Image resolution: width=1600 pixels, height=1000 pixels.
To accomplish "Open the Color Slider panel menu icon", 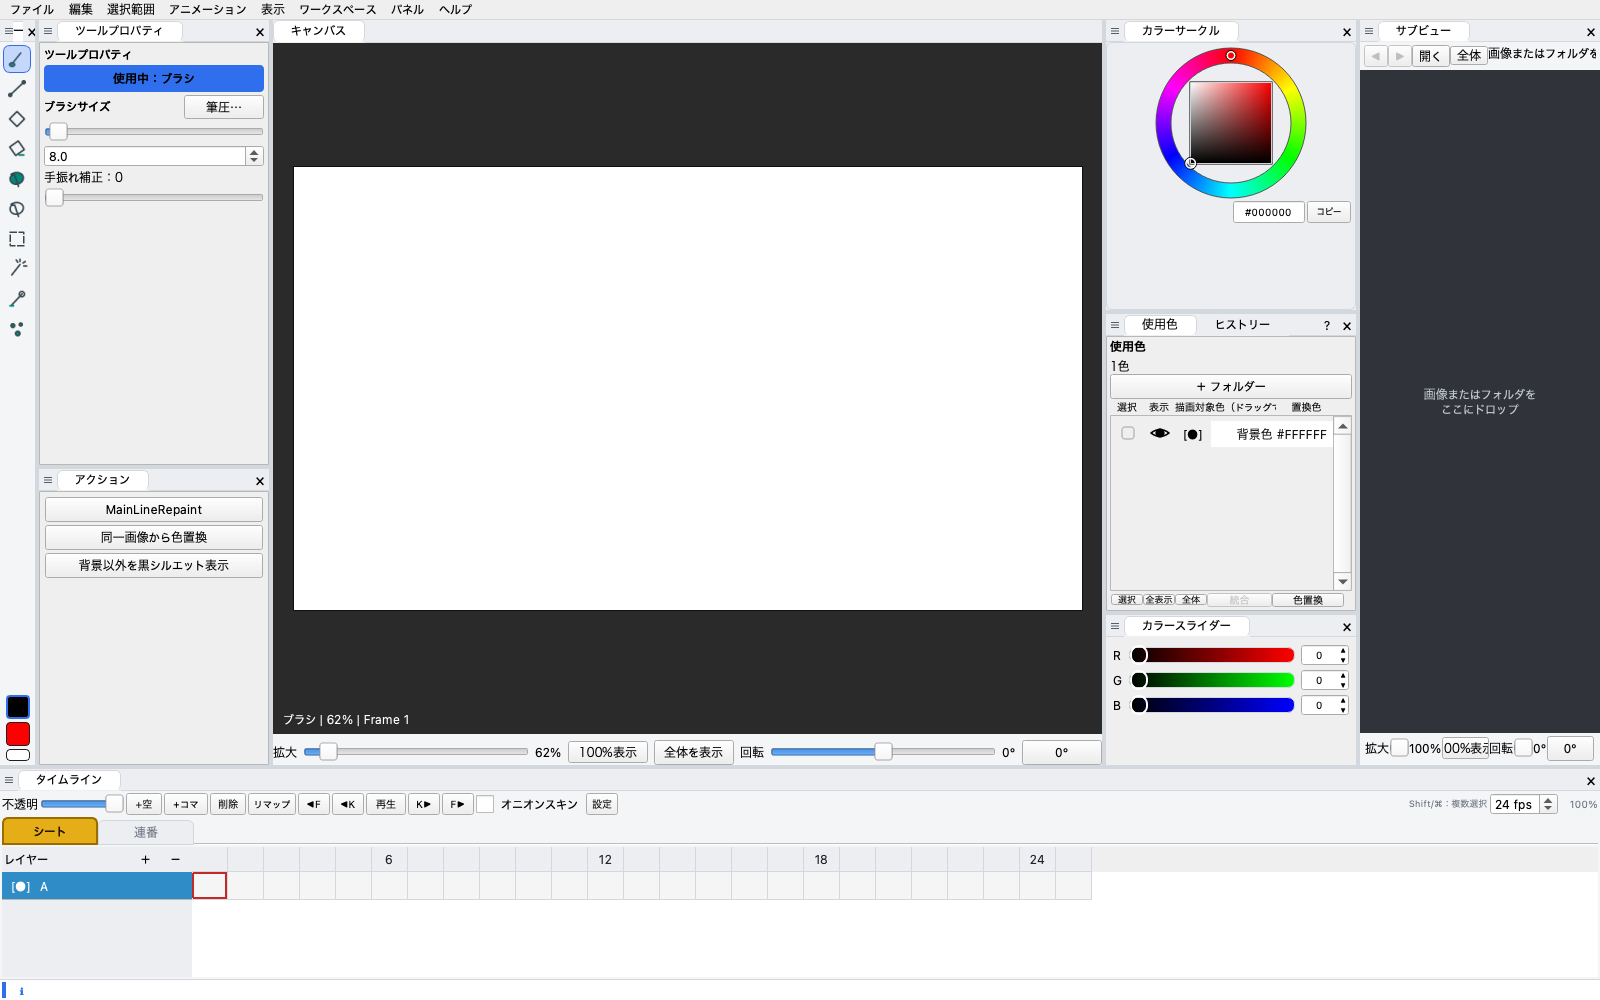I will [x=1115, y=626].
